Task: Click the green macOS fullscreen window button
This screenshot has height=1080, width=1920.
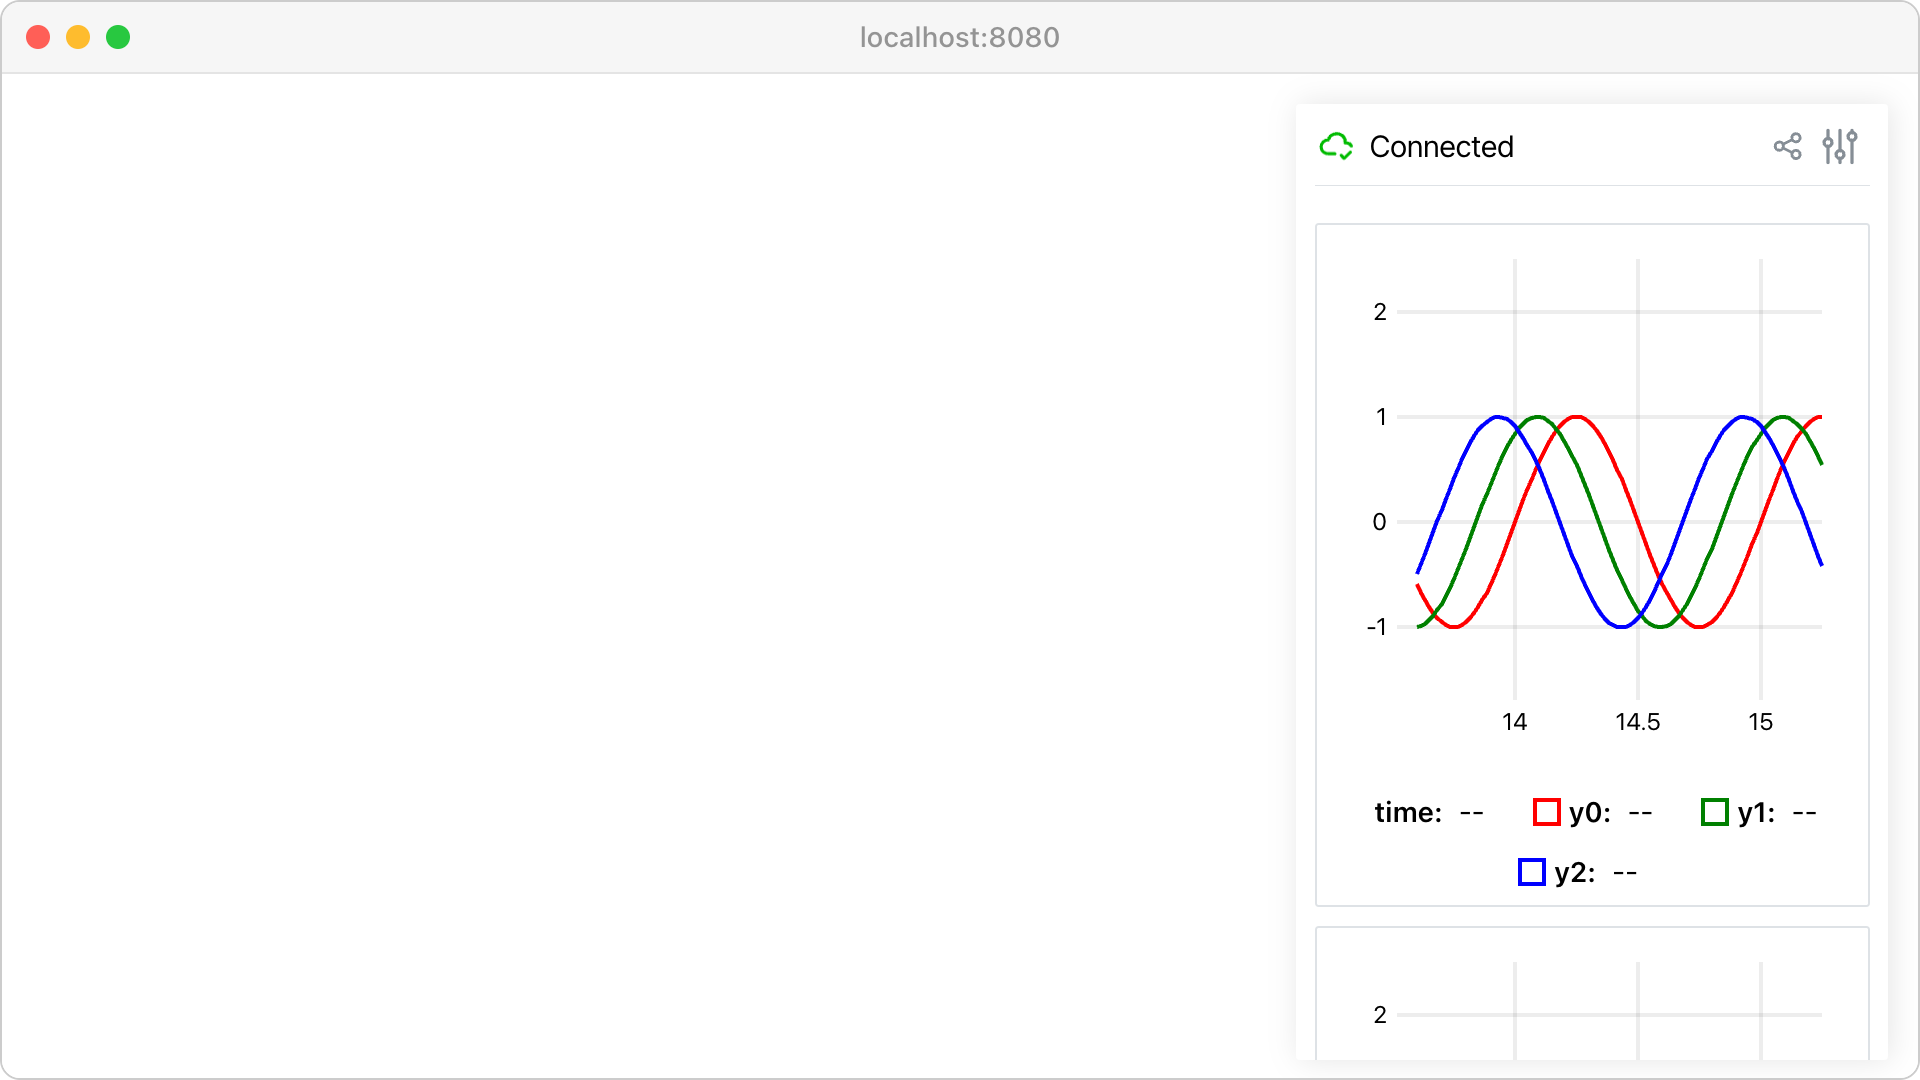Action: pos(118,37)
